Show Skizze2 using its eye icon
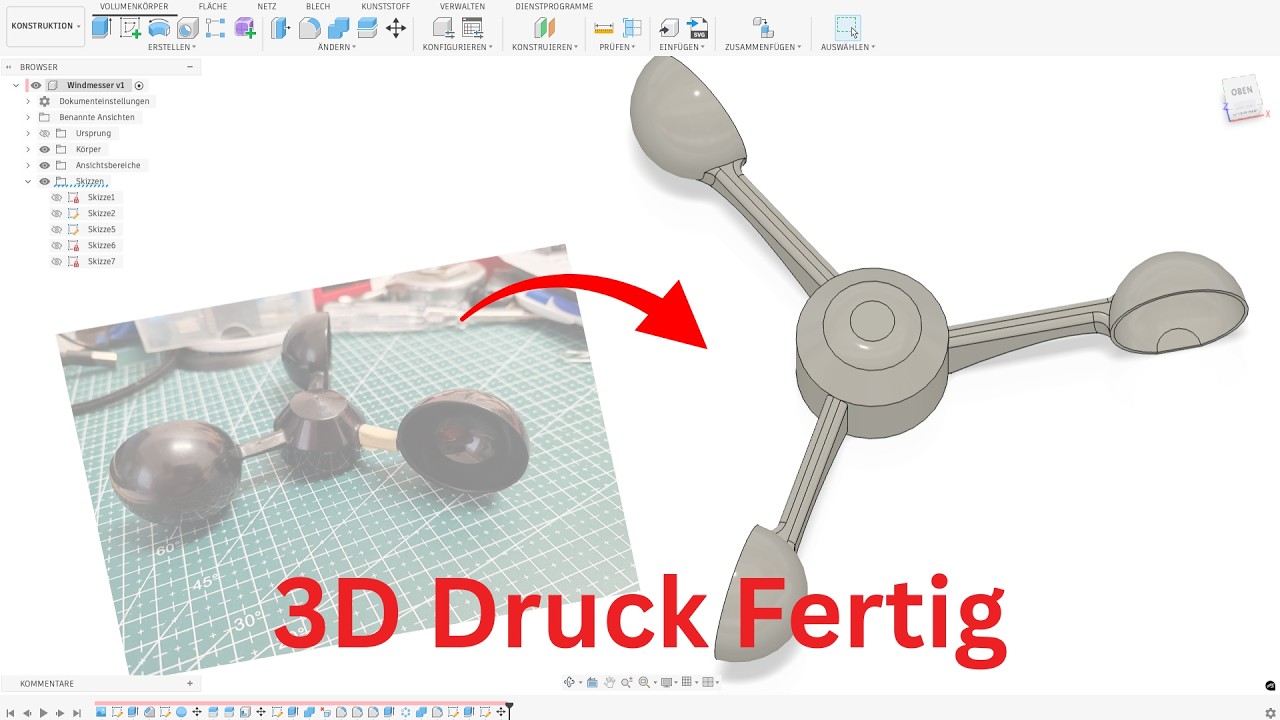Viewport: 1280px width, 720px height. (x=56, y=213)
